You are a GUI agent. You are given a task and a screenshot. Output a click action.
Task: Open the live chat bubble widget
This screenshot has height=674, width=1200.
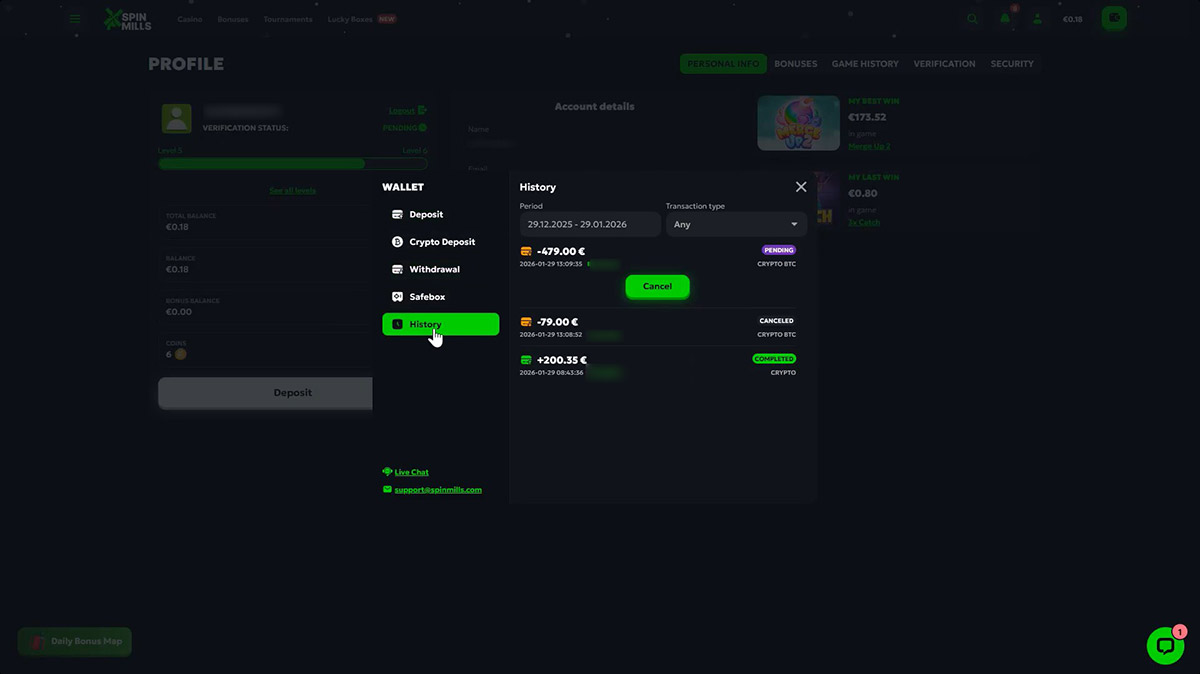pos(1164,646)
